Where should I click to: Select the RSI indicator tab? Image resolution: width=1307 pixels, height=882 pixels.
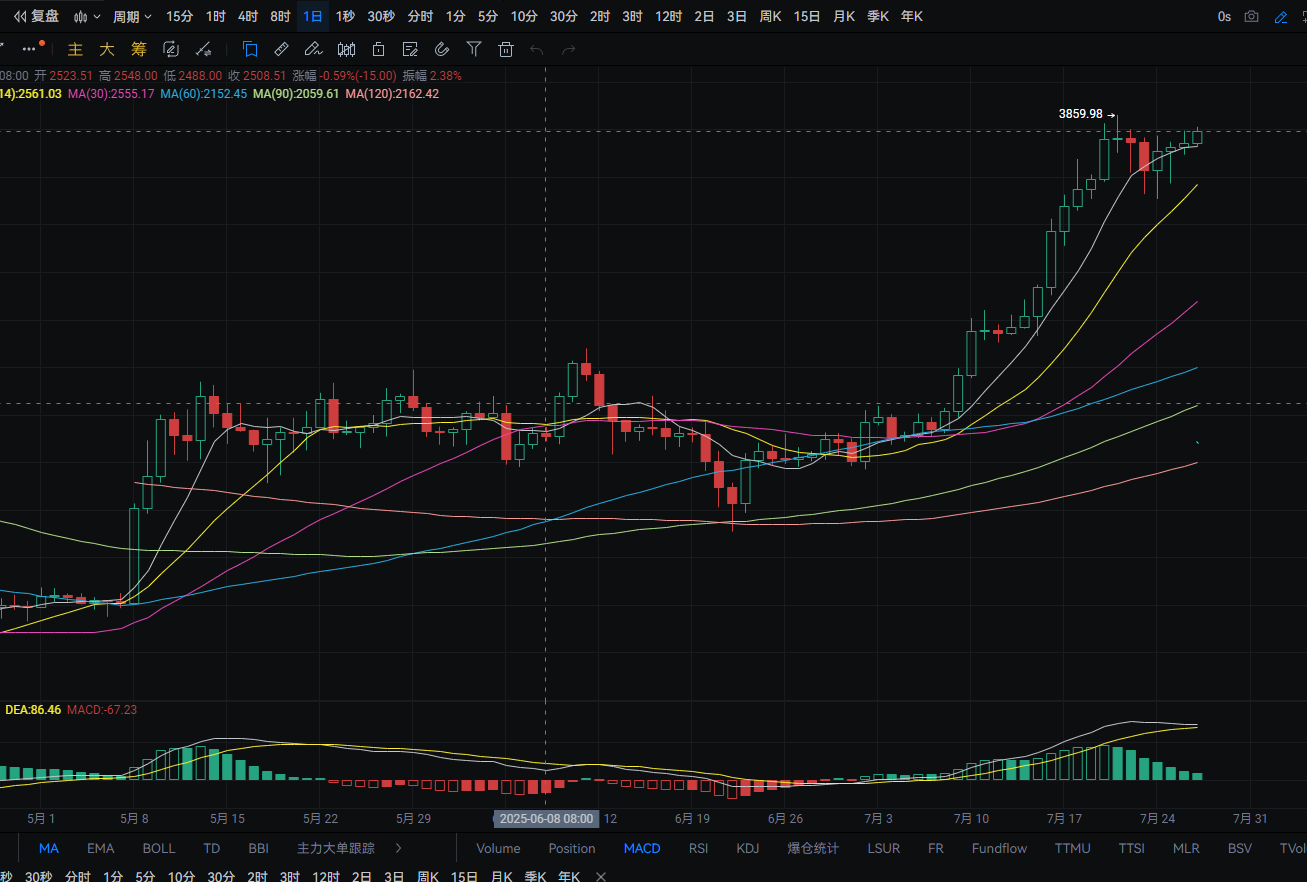point(698,848)
